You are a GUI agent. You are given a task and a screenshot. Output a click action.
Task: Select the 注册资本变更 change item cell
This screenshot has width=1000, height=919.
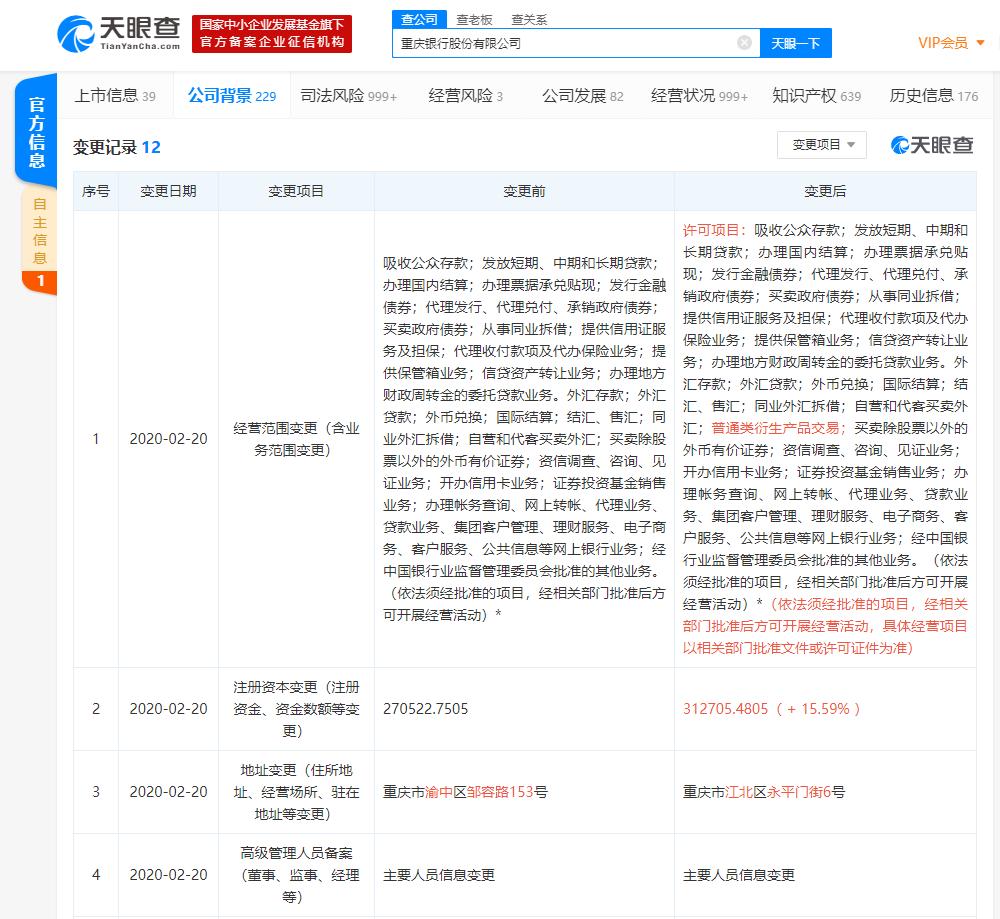296,709
